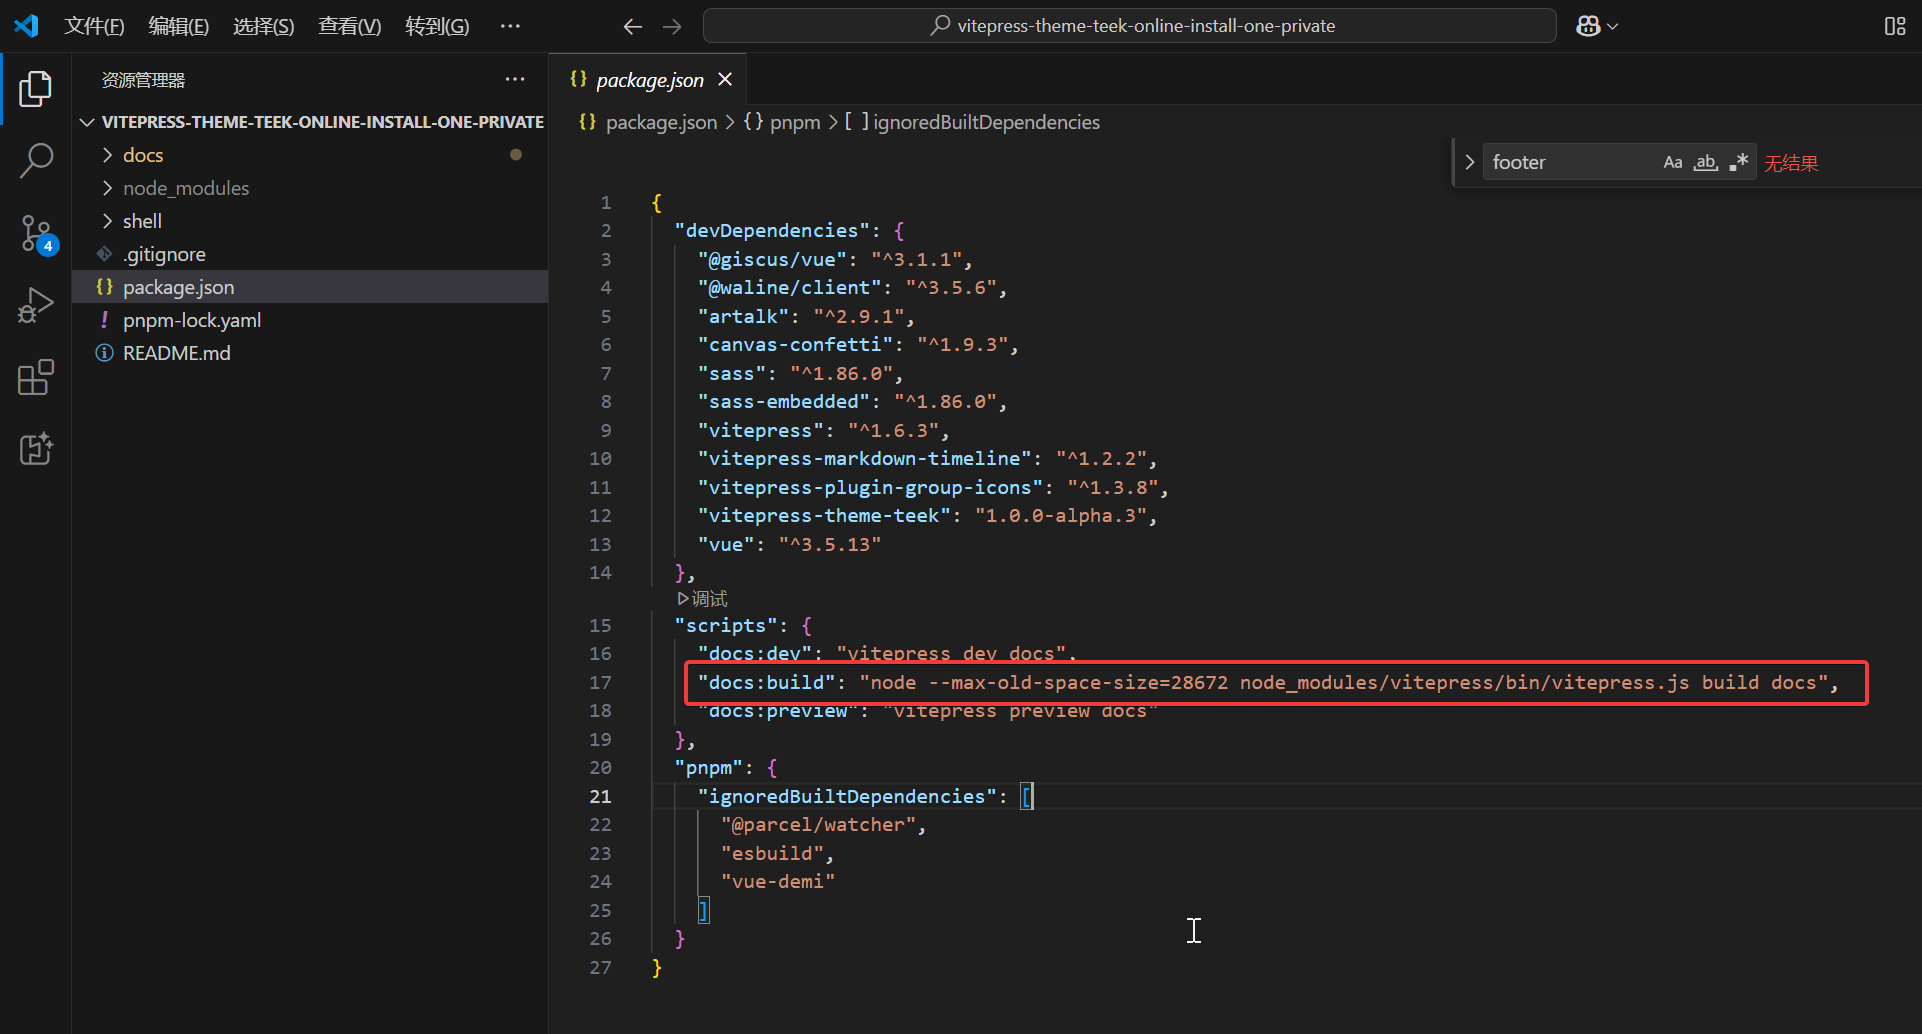Open the customize layout icon

tap(1895, 26)
